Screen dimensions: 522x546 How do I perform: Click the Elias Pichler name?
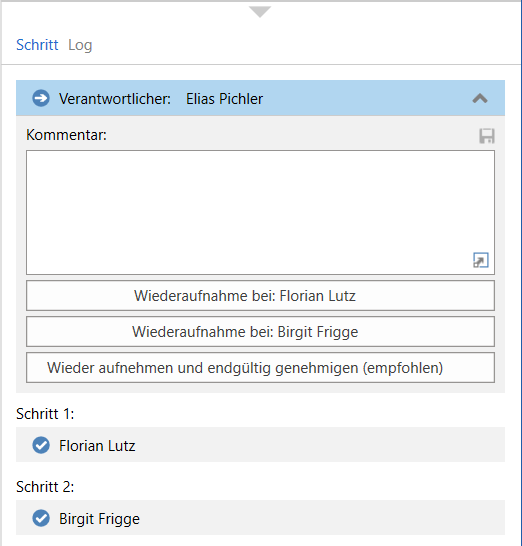click(224, 99)
